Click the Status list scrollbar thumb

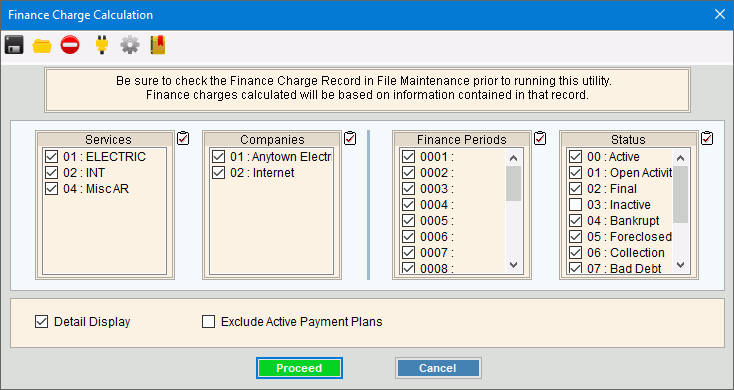[681, 195]
